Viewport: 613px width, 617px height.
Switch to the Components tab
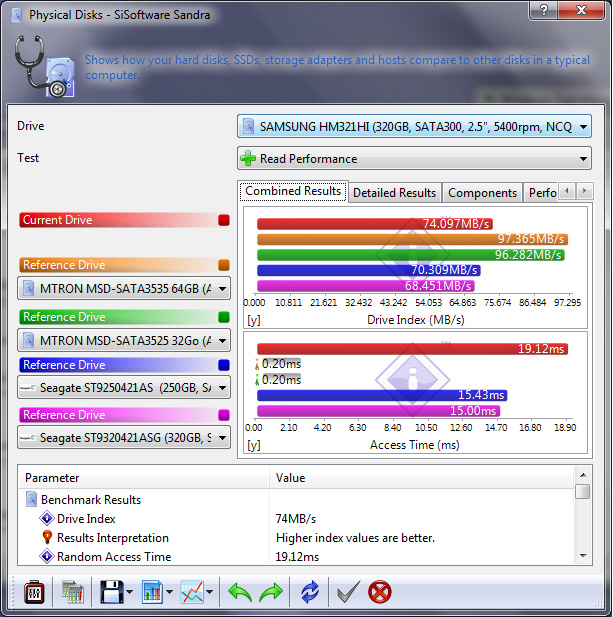tap(482, 193)
